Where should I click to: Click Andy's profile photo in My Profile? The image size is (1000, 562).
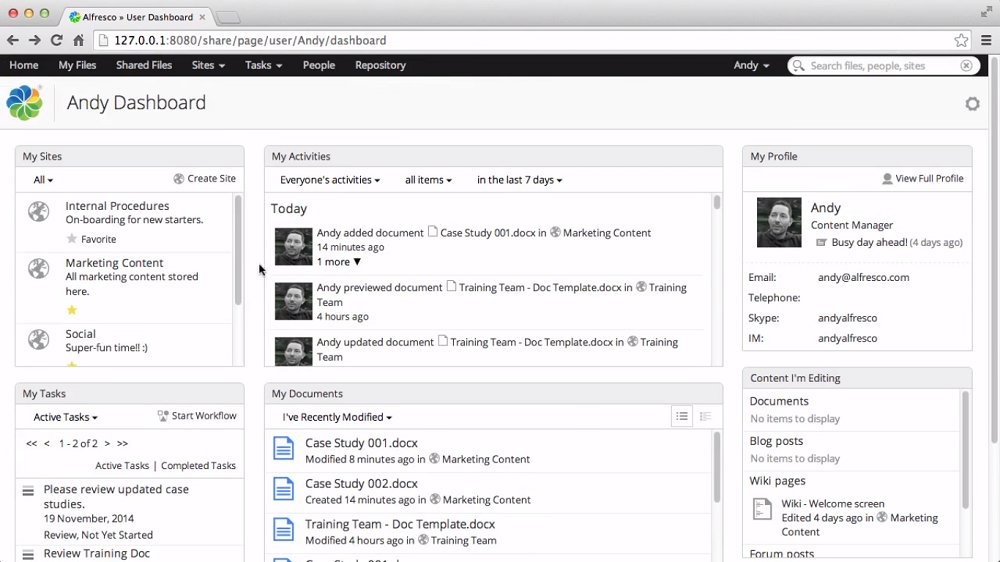pos(779,222)
